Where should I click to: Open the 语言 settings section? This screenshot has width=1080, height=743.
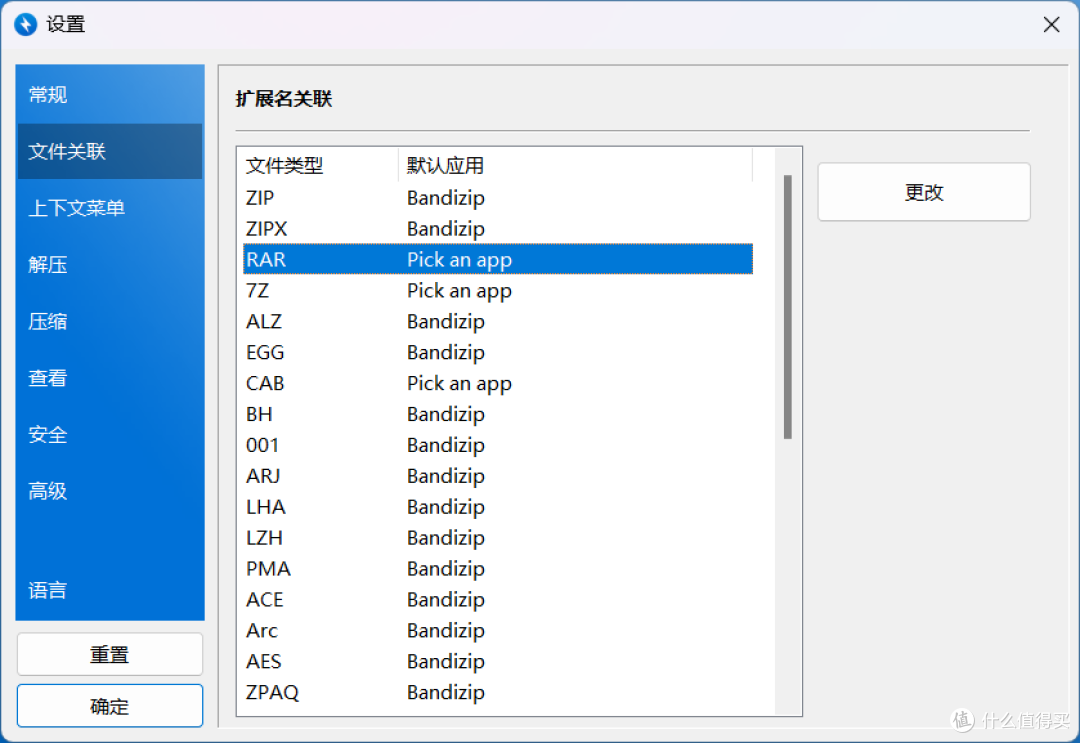110,590
